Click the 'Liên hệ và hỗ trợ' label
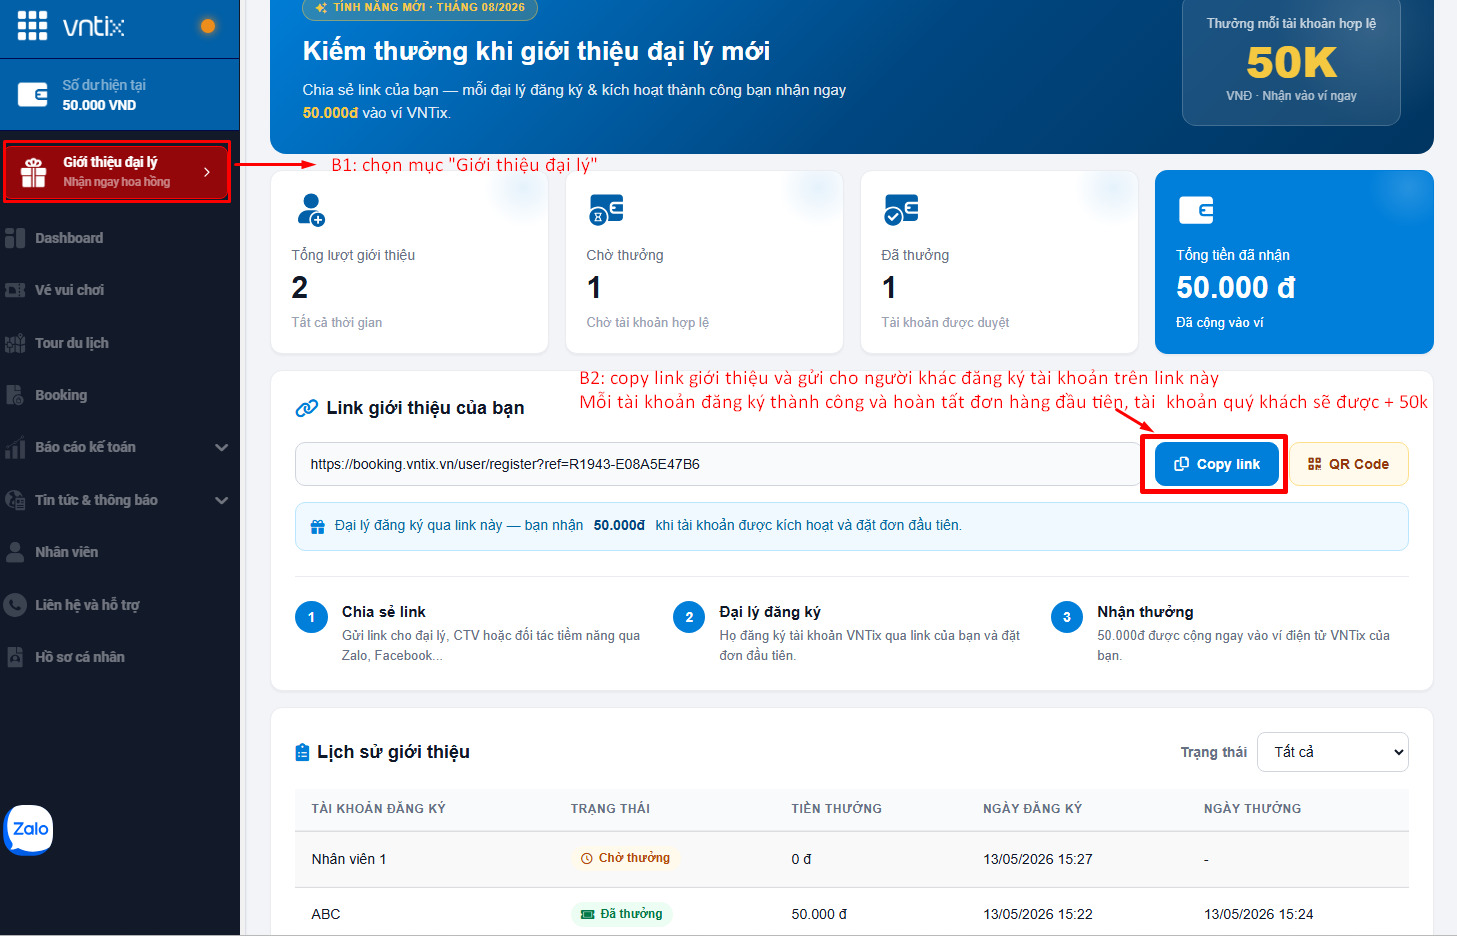Image resolution: width=1457 pixels, height=936 pixels. (87, 605)
